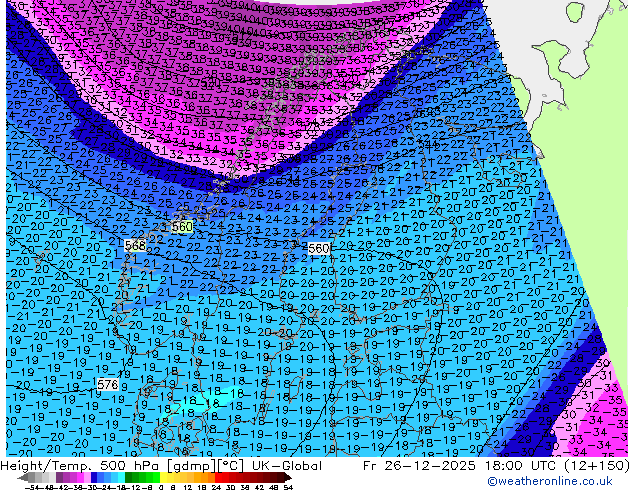Click the 576 height contour label
The height and width of the screenshot is (490, 634).
click(108, 385)
